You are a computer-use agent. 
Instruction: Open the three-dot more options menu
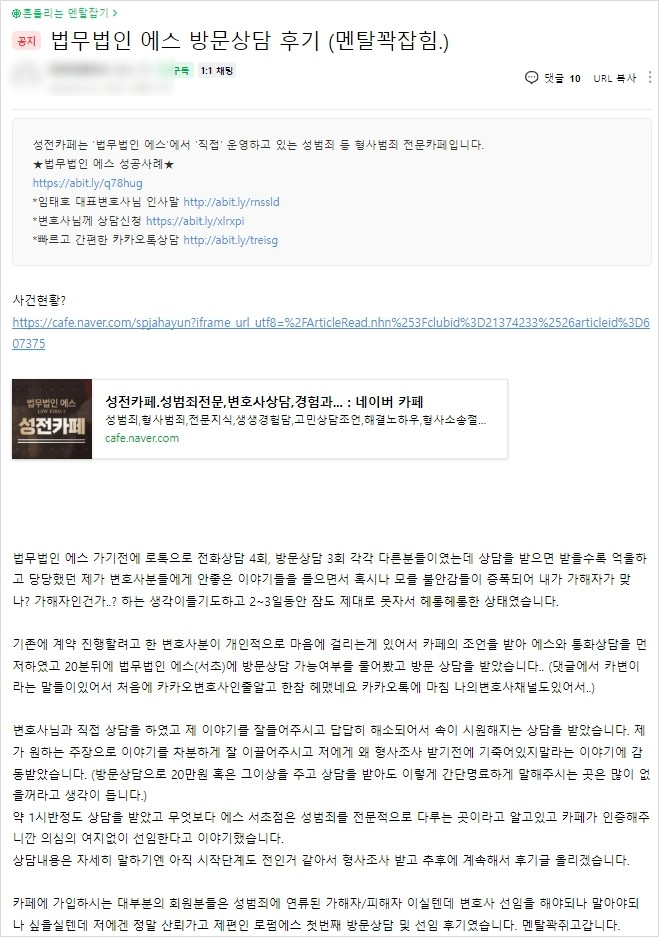click(x=649, y=78)
